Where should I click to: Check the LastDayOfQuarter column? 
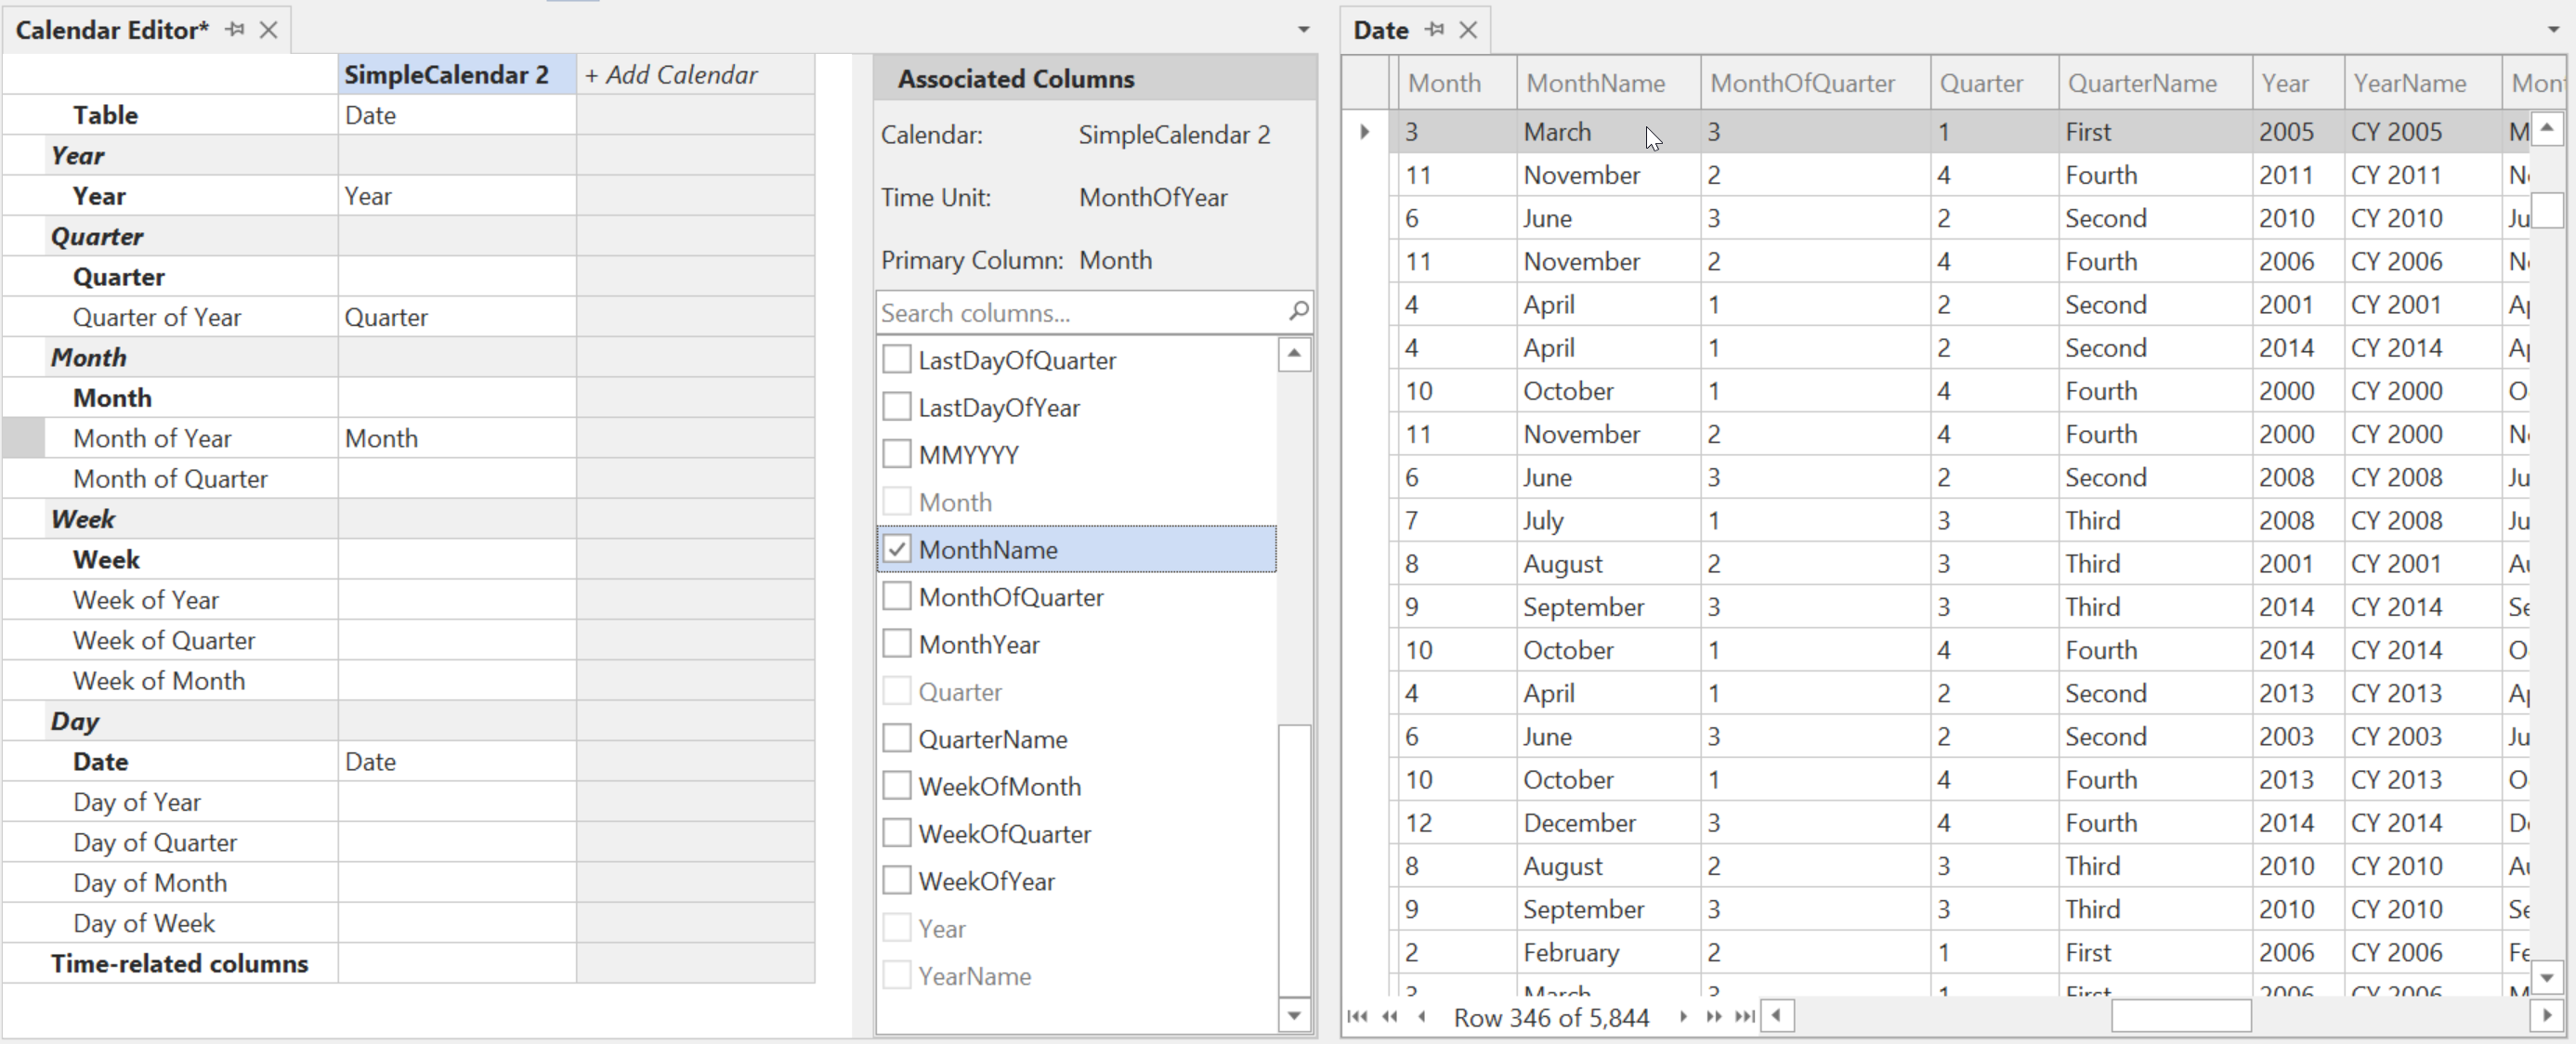click(897, 359)
